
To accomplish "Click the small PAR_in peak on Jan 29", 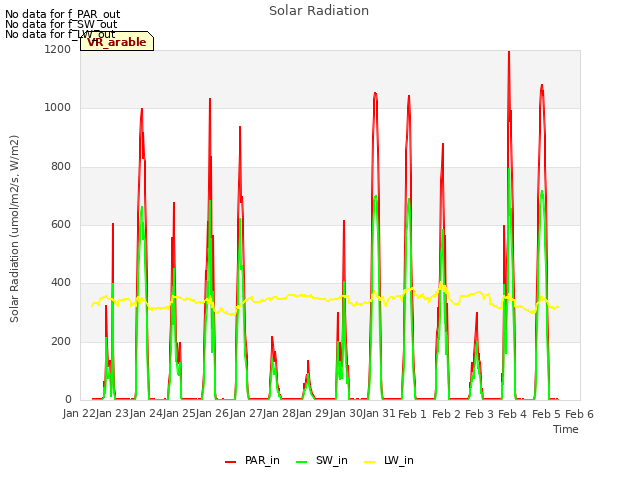I will 308,361.
